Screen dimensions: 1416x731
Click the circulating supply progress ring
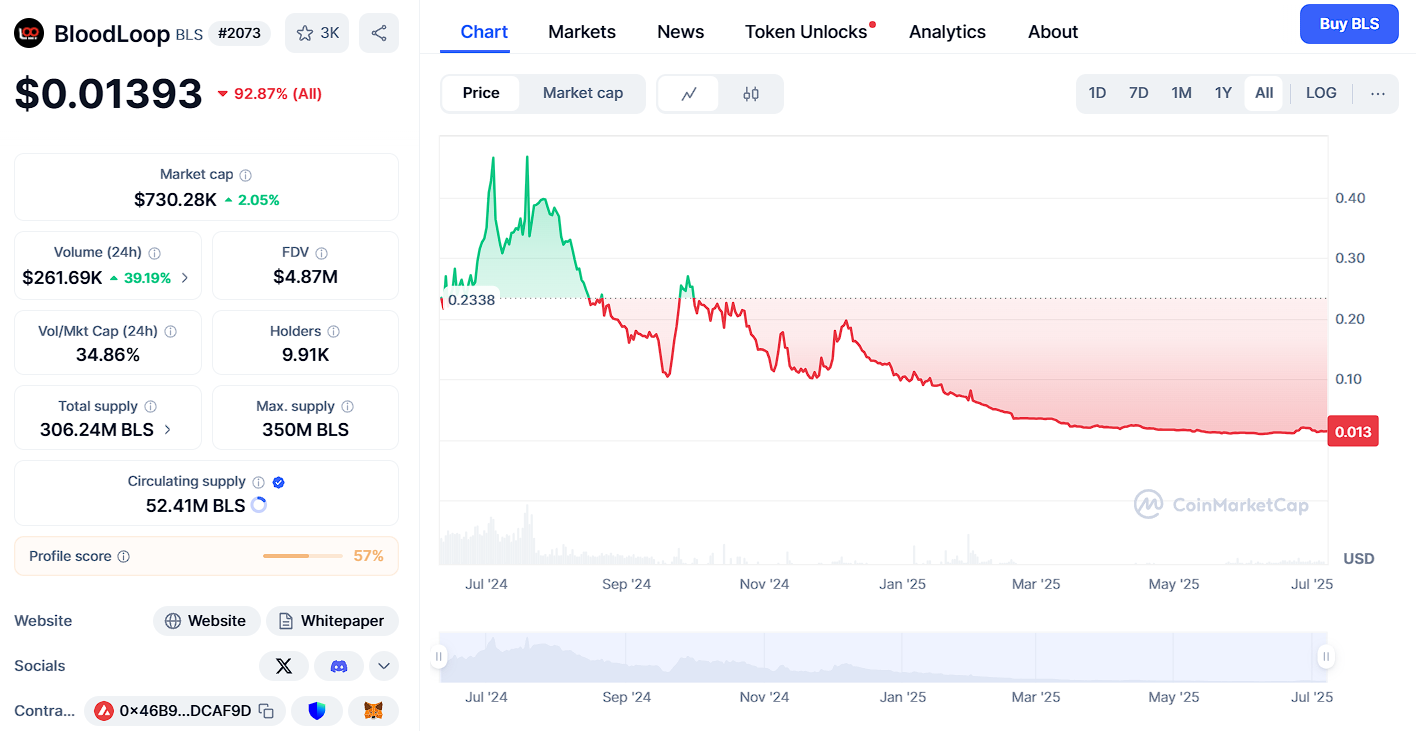click(259, 505)
